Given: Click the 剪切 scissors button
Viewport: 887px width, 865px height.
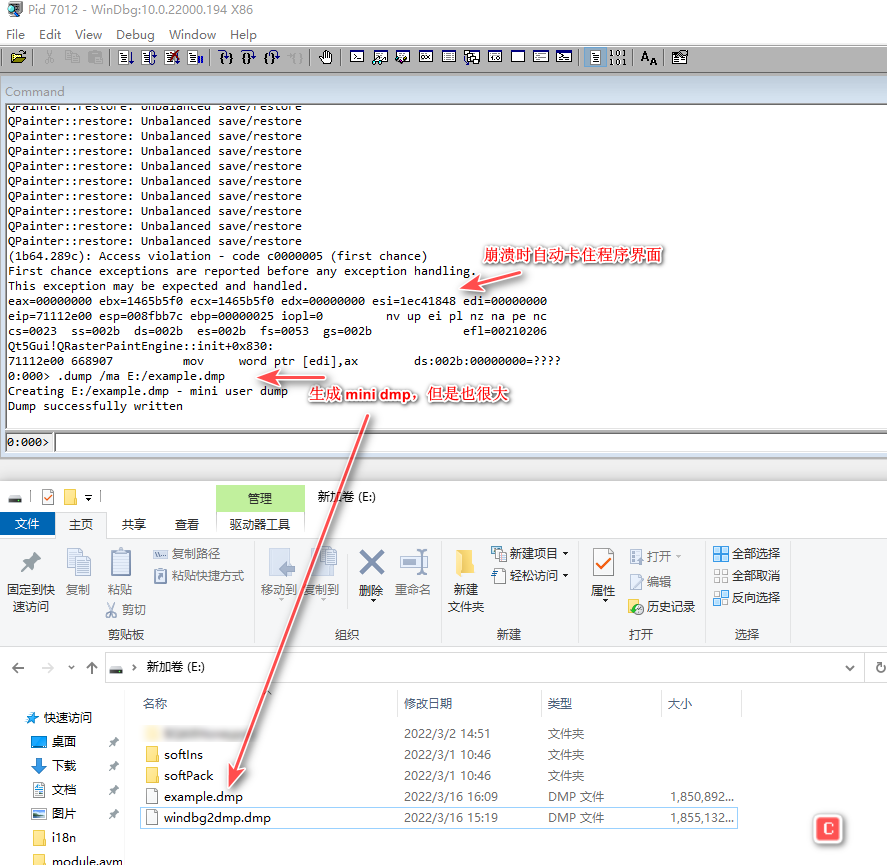Looking at the screenshot, I should tap(126, 610).
